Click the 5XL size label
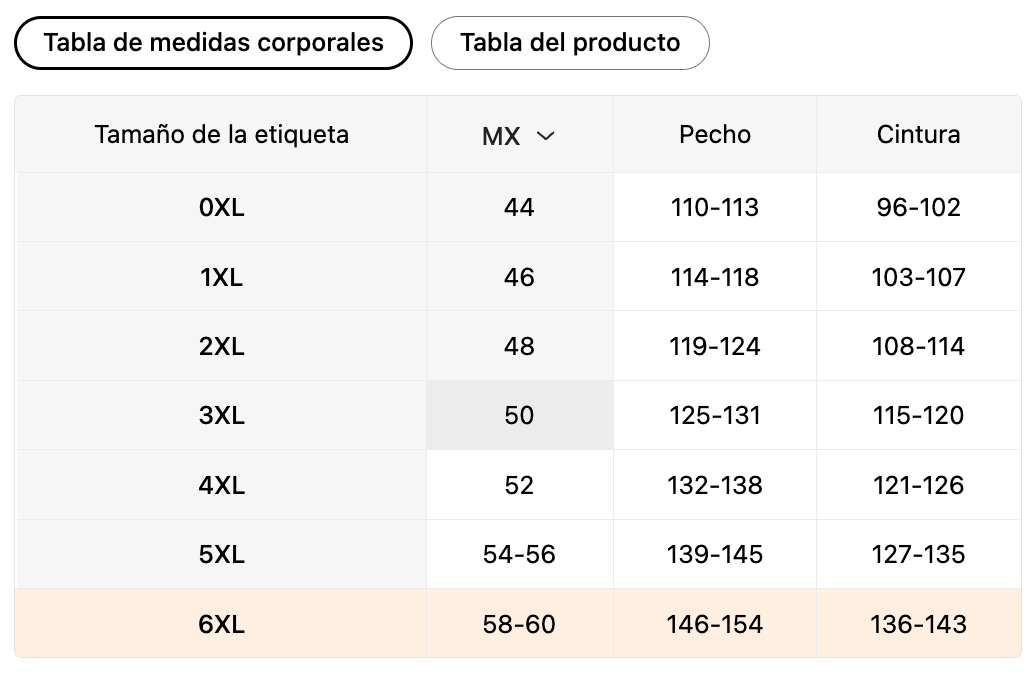 pos(221,554)
